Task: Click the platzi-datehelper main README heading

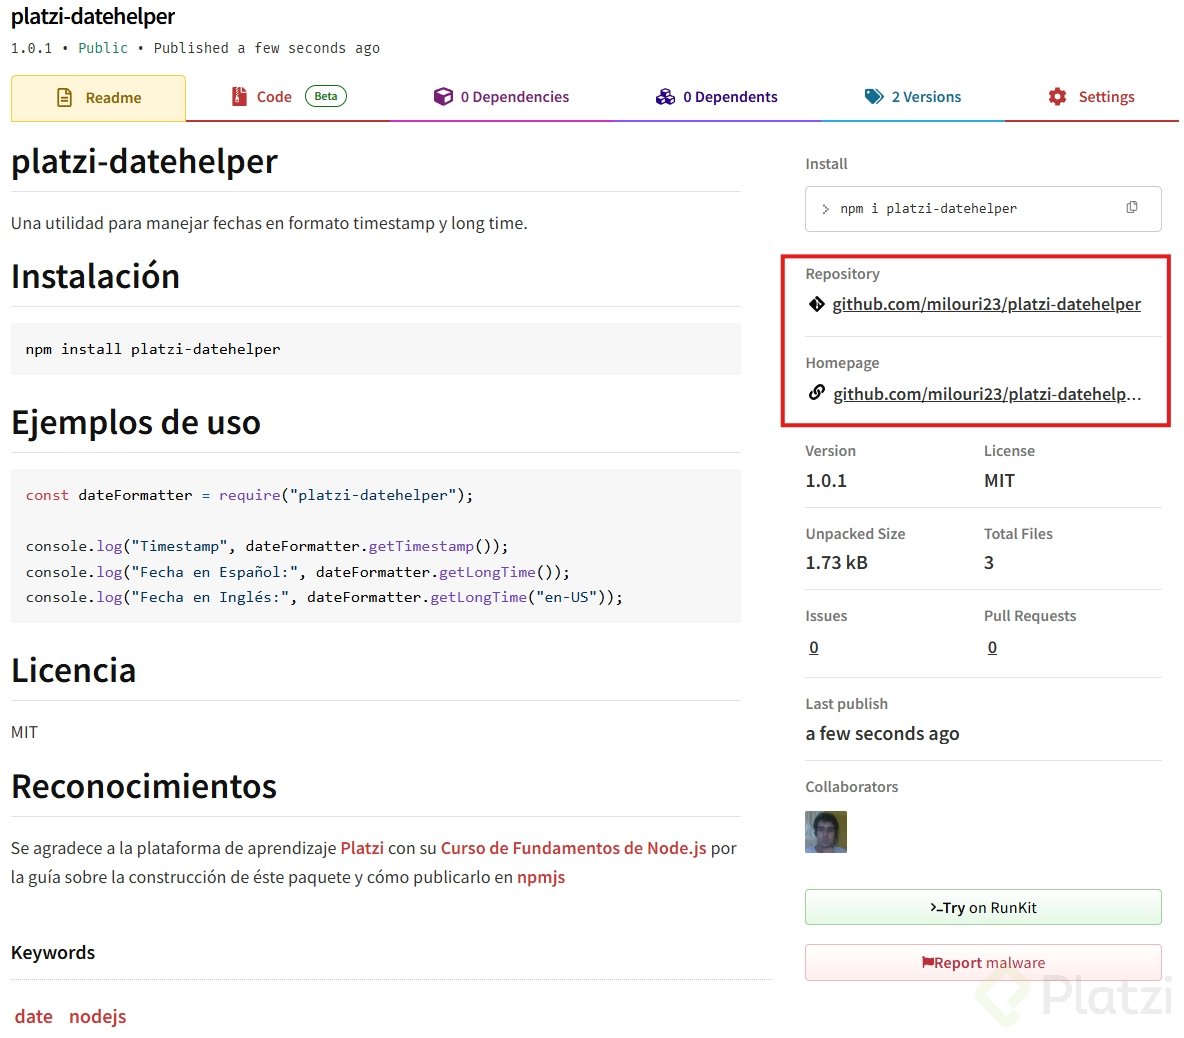Action: 144,161
